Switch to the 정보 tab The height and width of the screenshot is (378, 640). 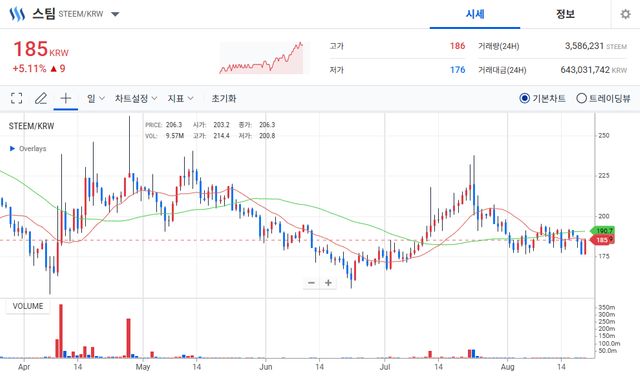(565, 14)
